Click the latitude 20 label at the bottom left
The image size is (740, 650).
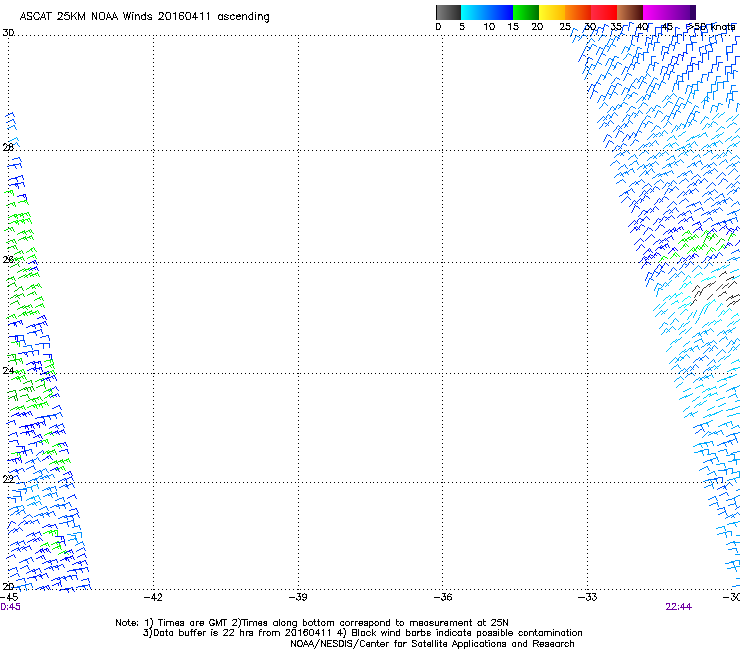[x=8, y=586]
